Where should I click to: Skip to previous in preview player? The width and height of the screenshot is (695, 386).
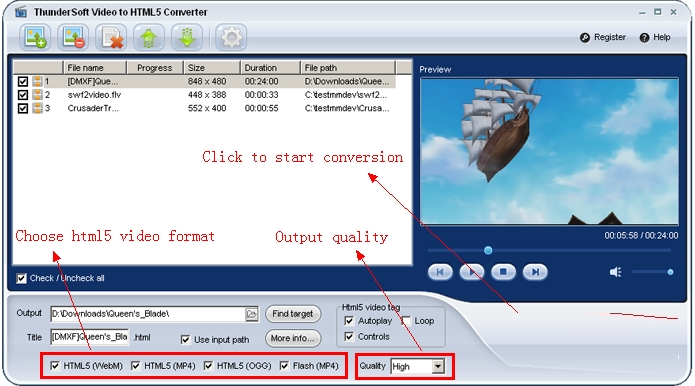(440, 272)
